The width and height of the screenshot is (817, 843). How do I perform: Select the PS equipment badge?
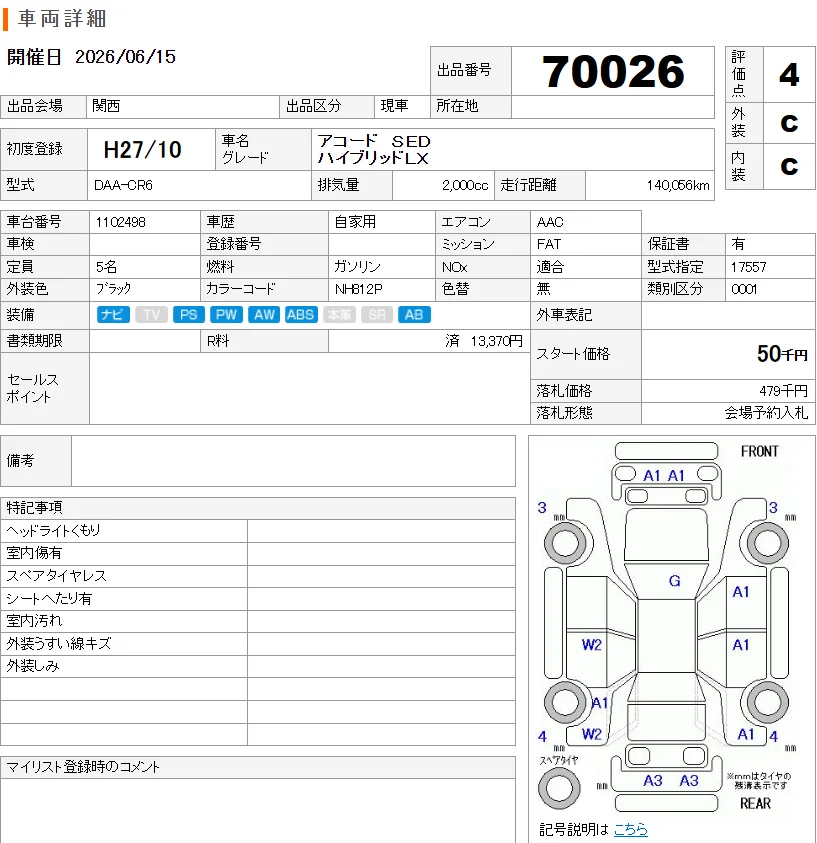pos(189,315)
